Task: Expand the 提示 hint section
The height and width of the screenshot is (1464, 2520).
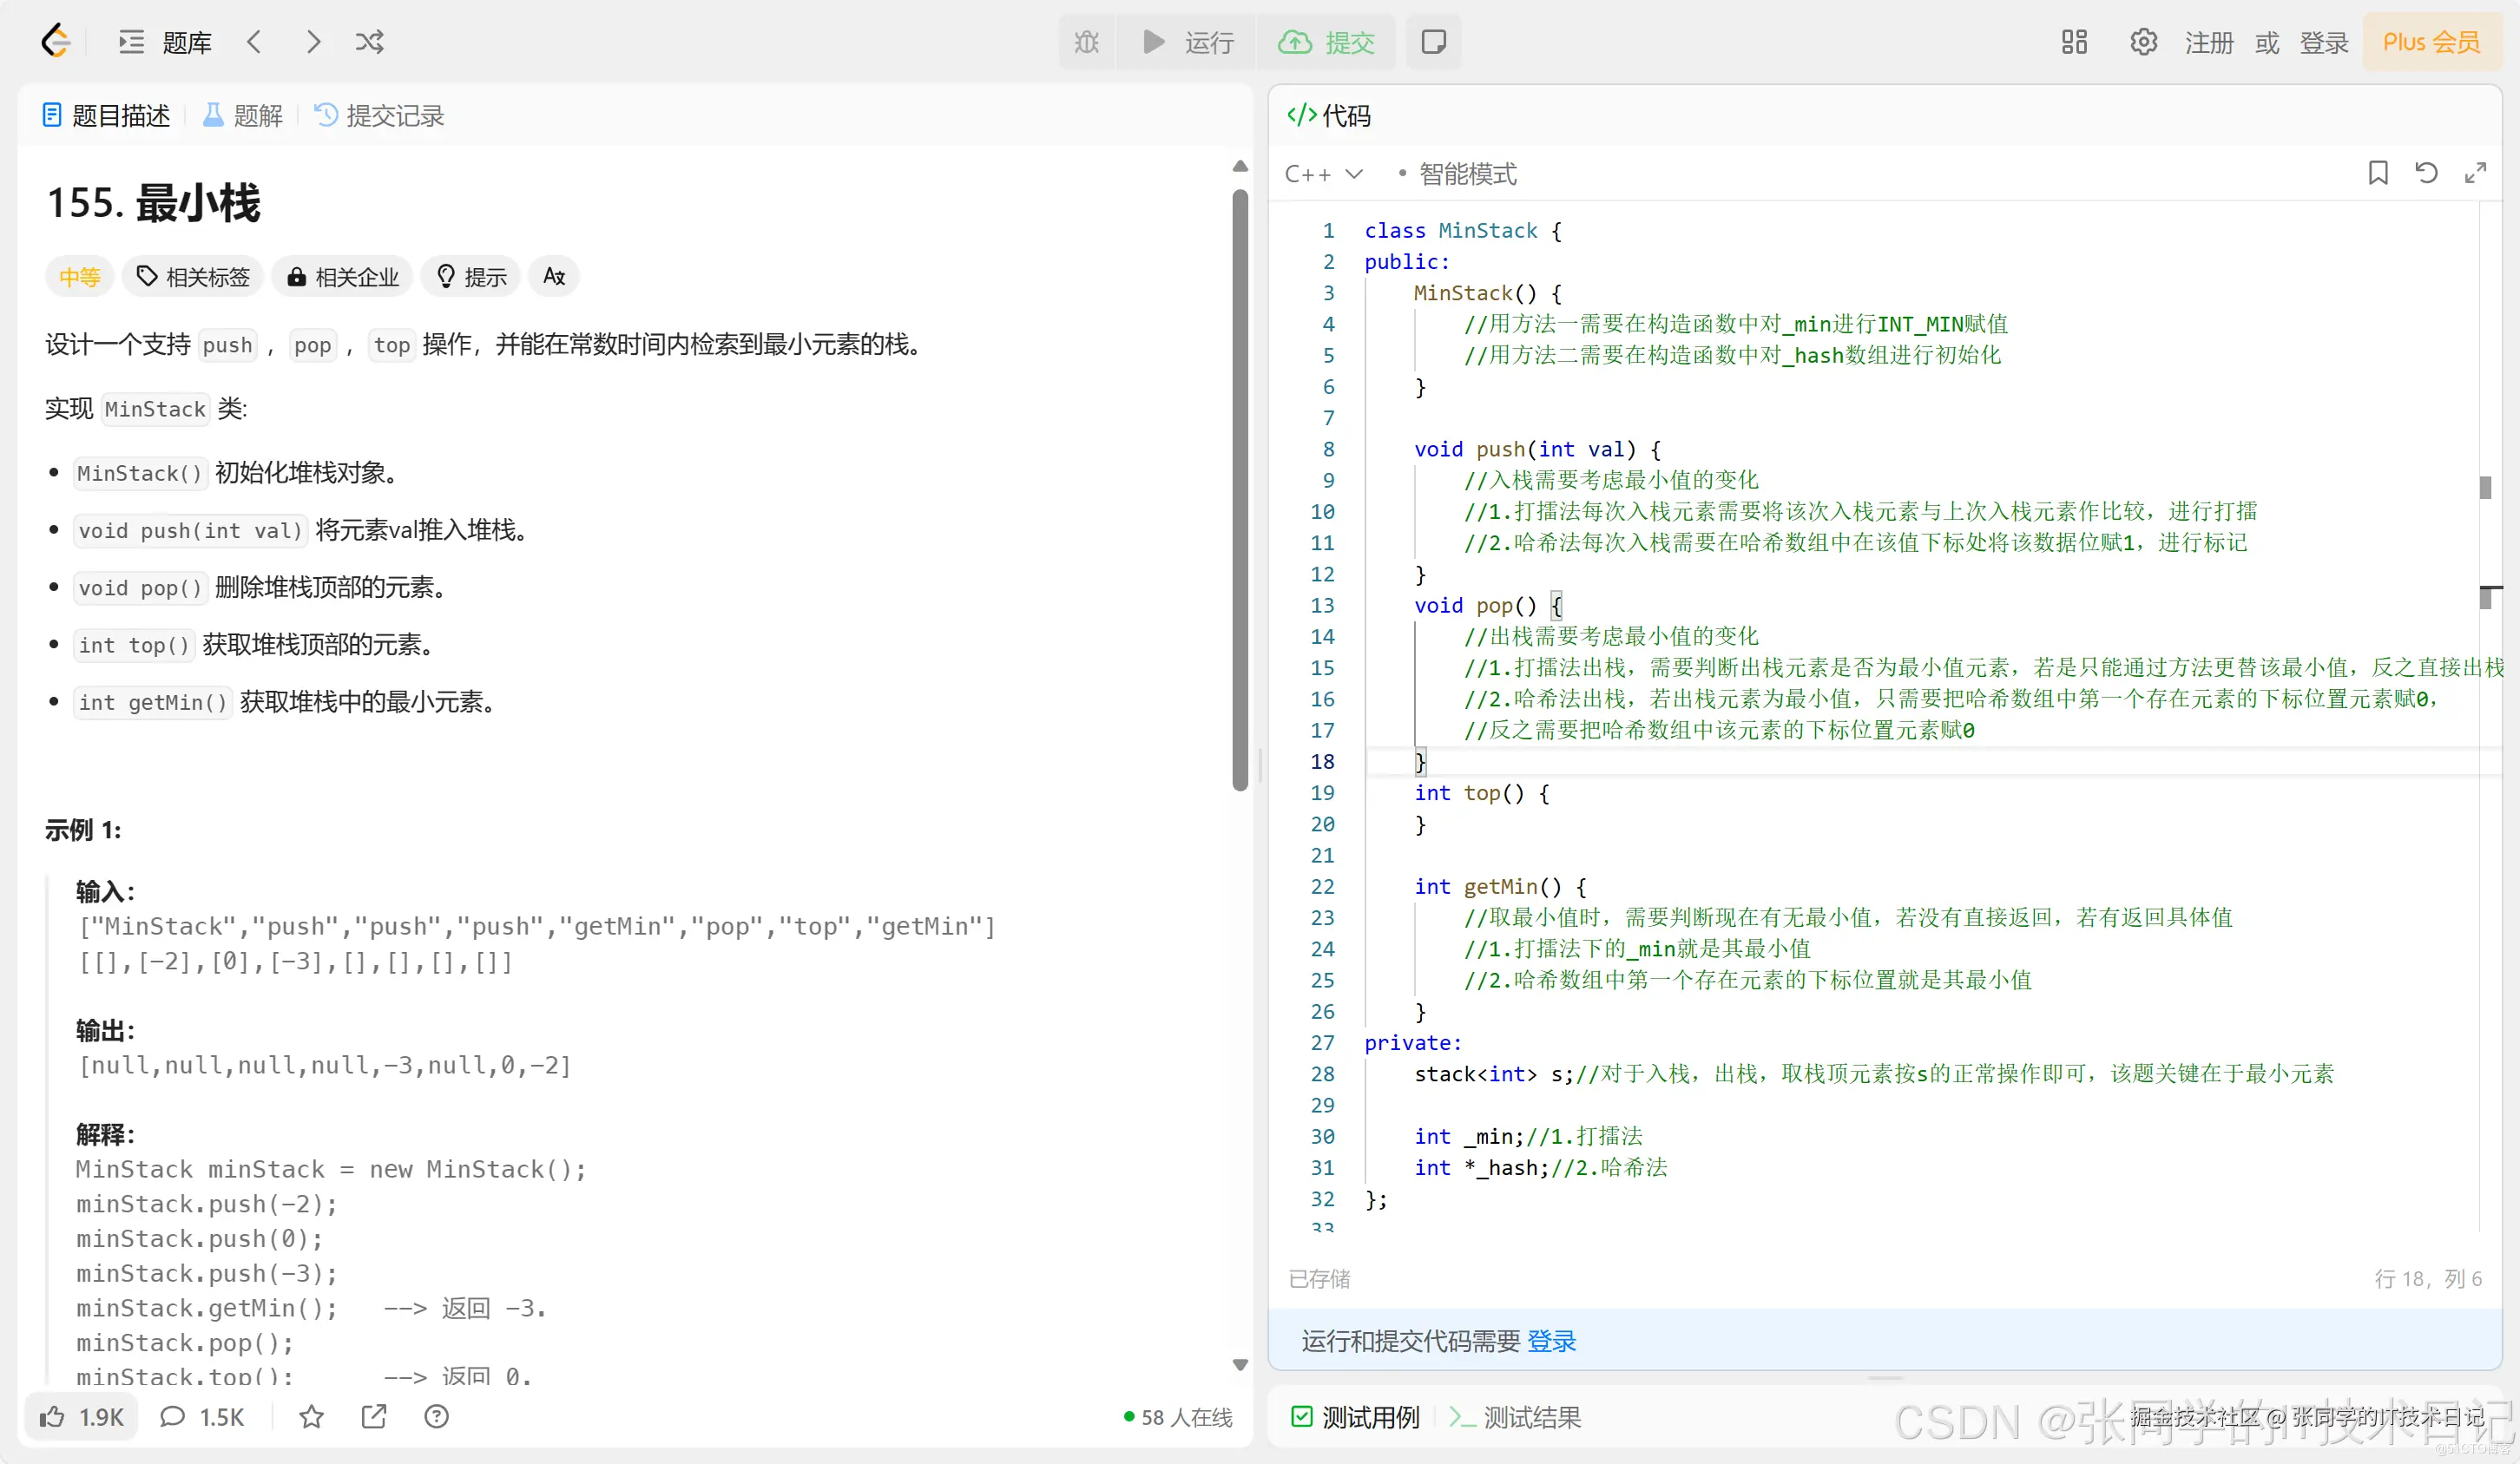Action: pos(473,277)
